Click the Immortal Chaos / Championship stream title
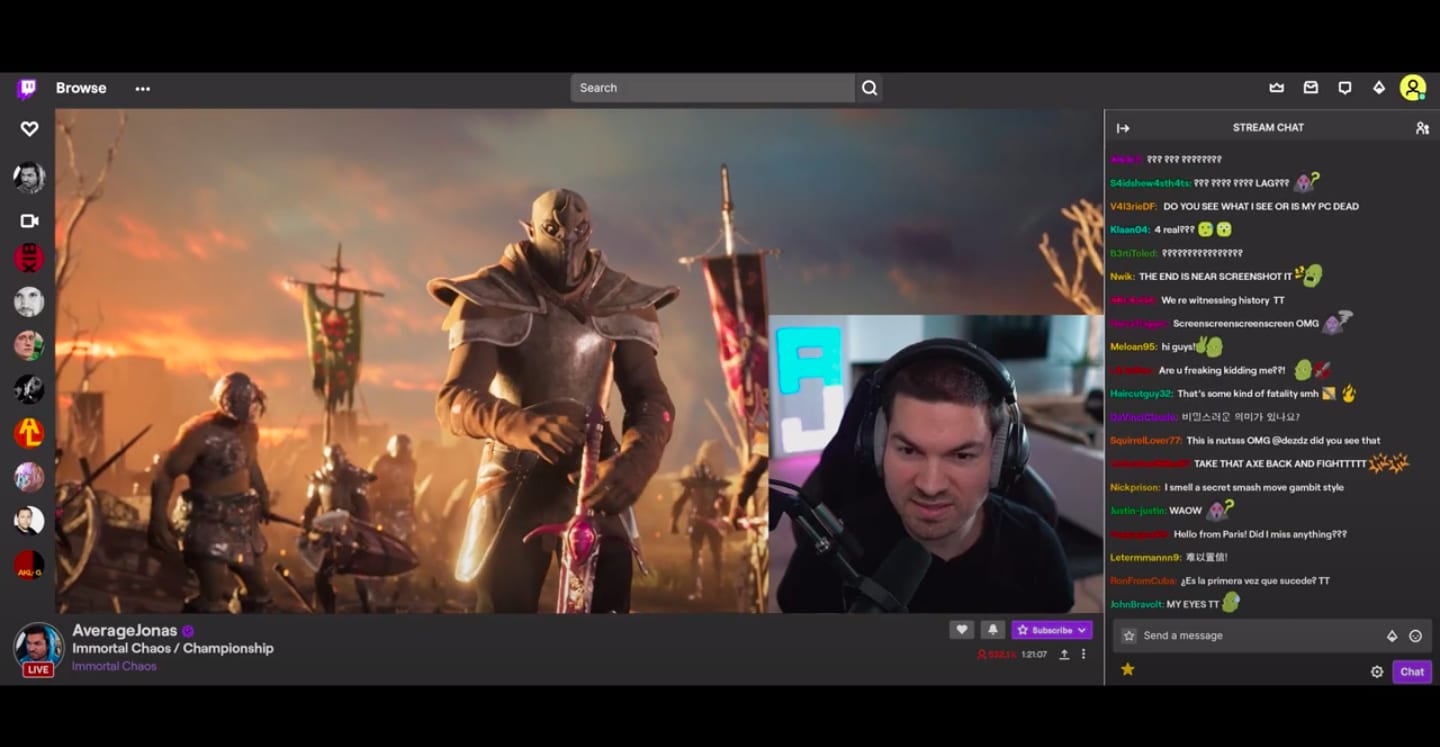The height and width of the screenshot is (747, 1440). (x=173, y=648)
